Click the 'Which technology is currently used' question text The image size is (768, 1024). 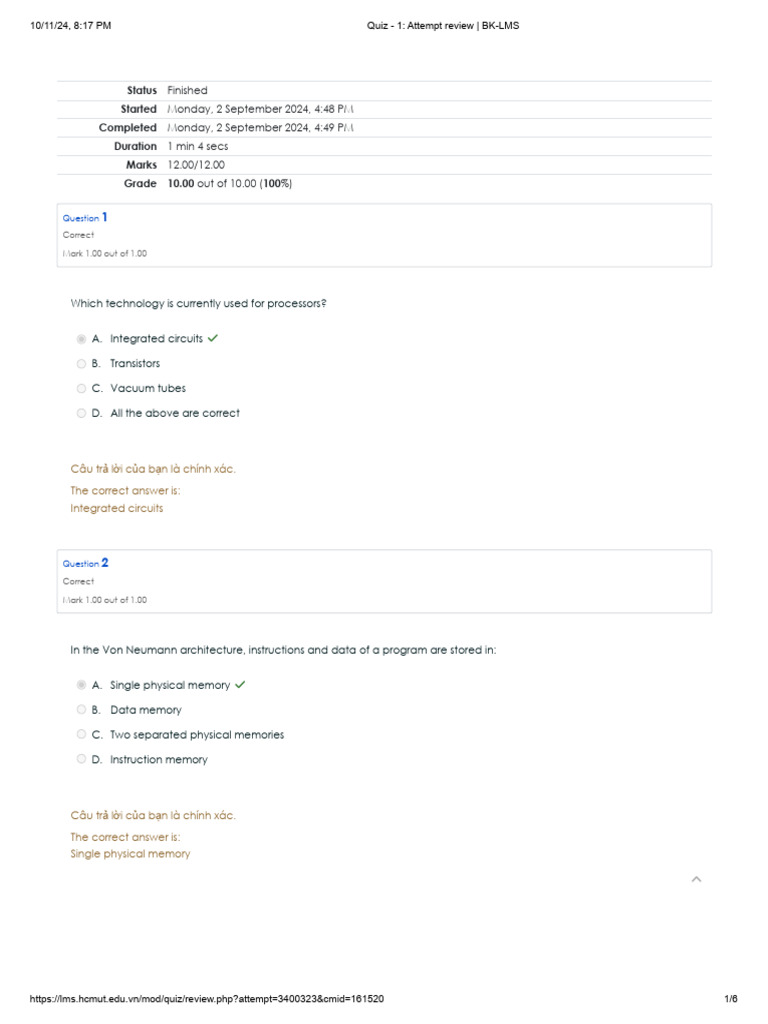click(x=198, y=303)
